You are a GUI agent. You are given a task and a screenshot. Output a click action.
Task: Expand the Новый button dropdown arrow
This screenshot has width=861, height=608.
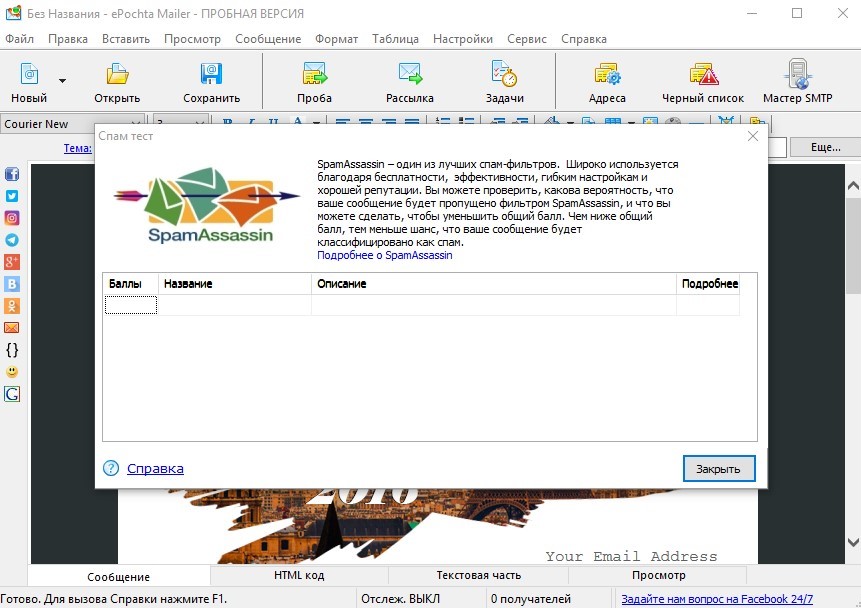coord(63,81)
